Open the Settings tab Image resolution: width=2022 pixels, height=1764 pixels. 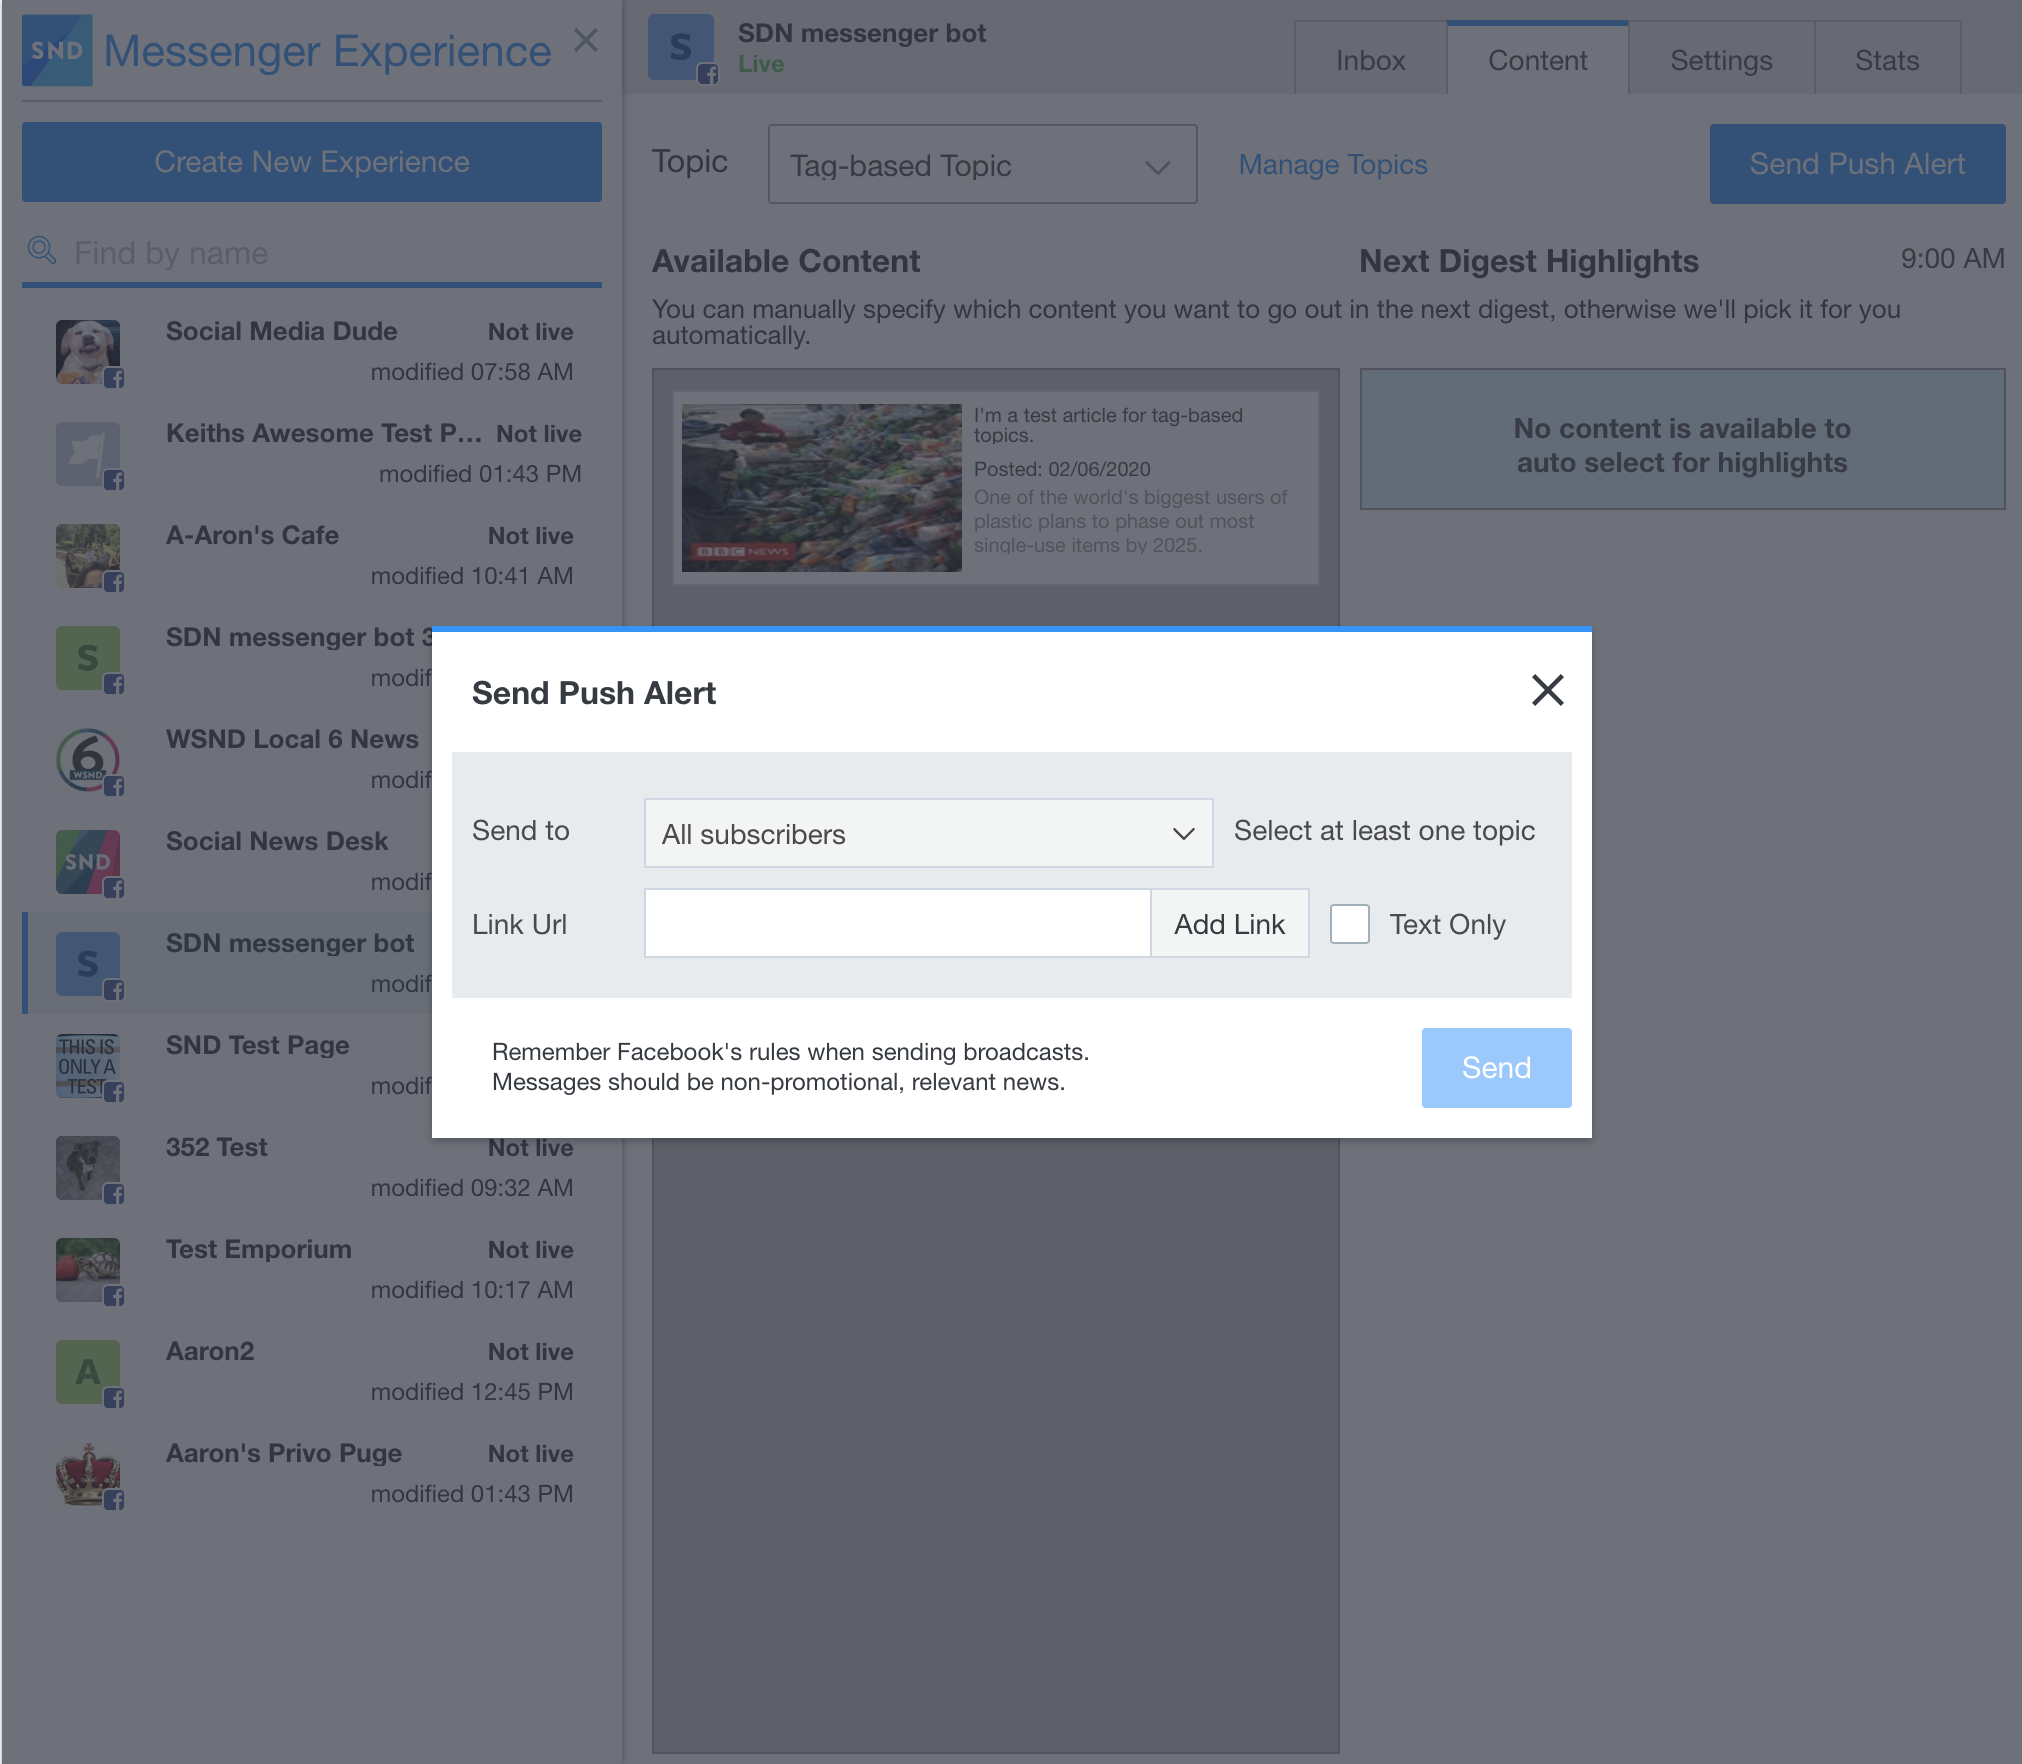[x=1721, y=60]
